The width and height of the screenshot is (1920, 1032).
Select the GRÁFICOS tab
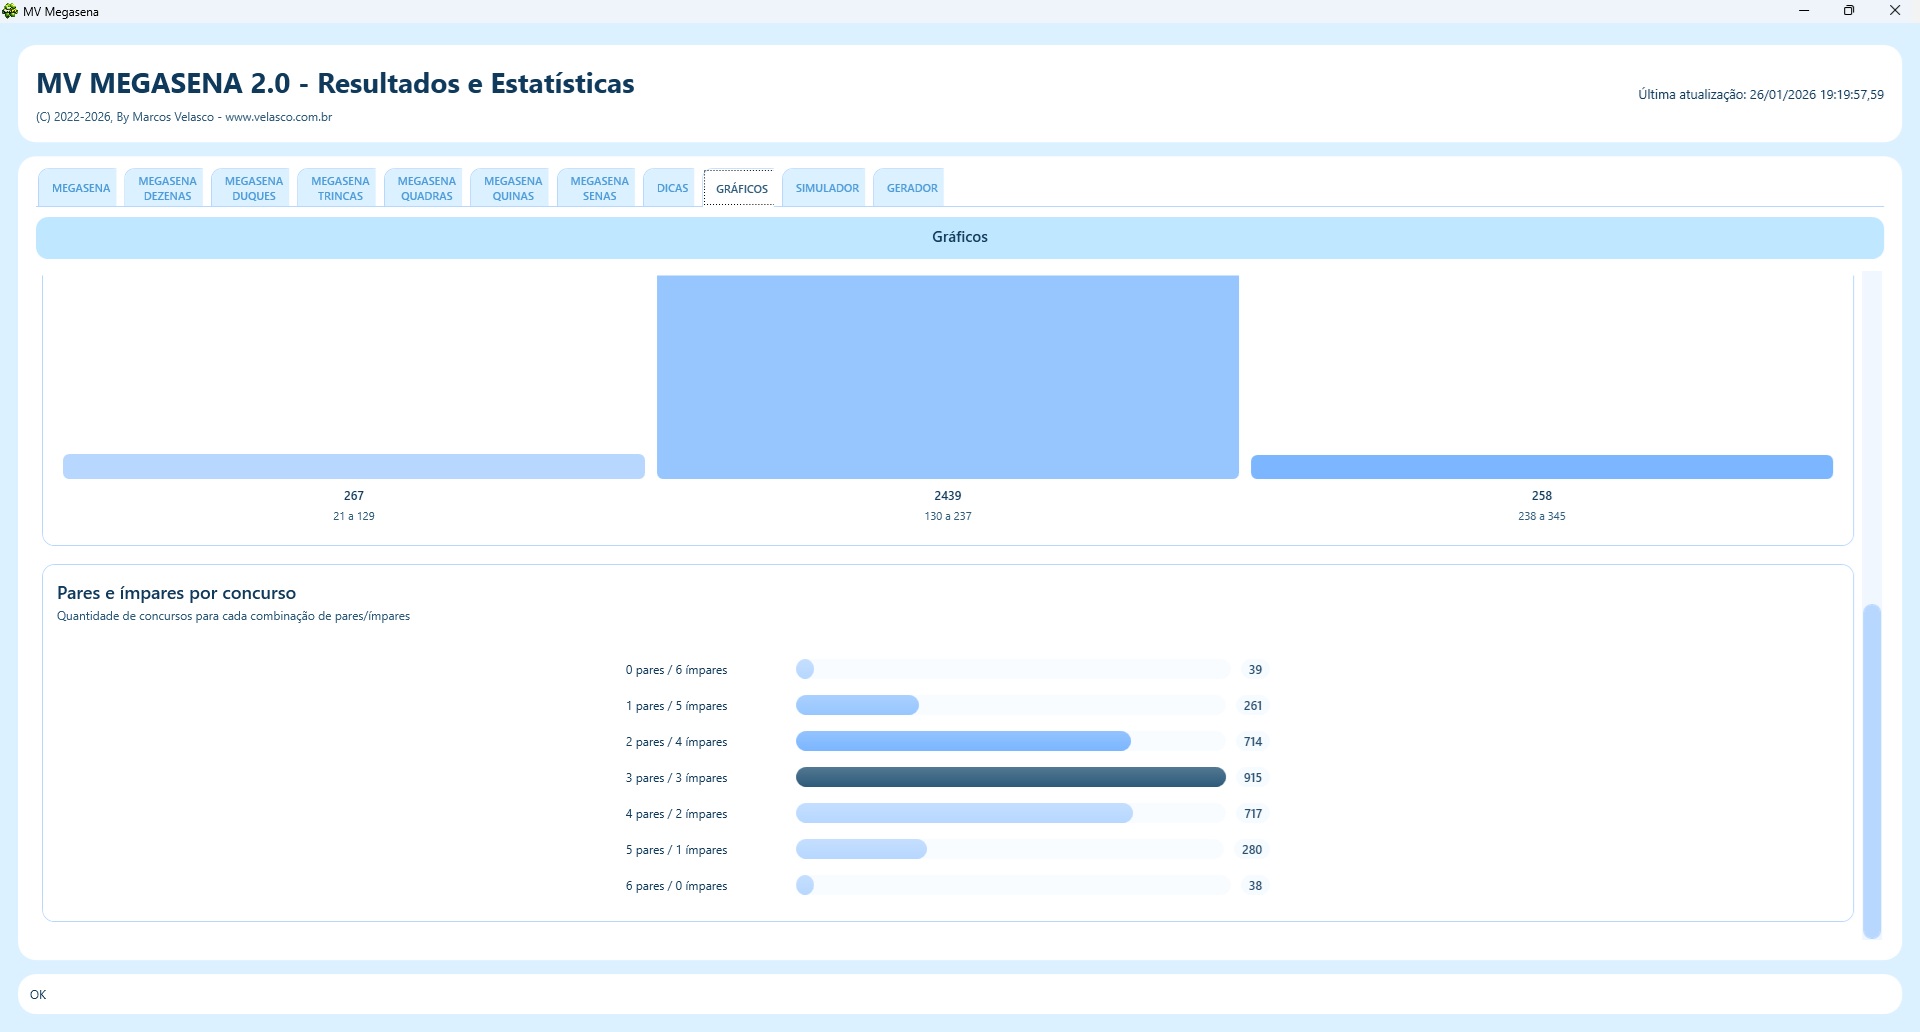[741, 188]
